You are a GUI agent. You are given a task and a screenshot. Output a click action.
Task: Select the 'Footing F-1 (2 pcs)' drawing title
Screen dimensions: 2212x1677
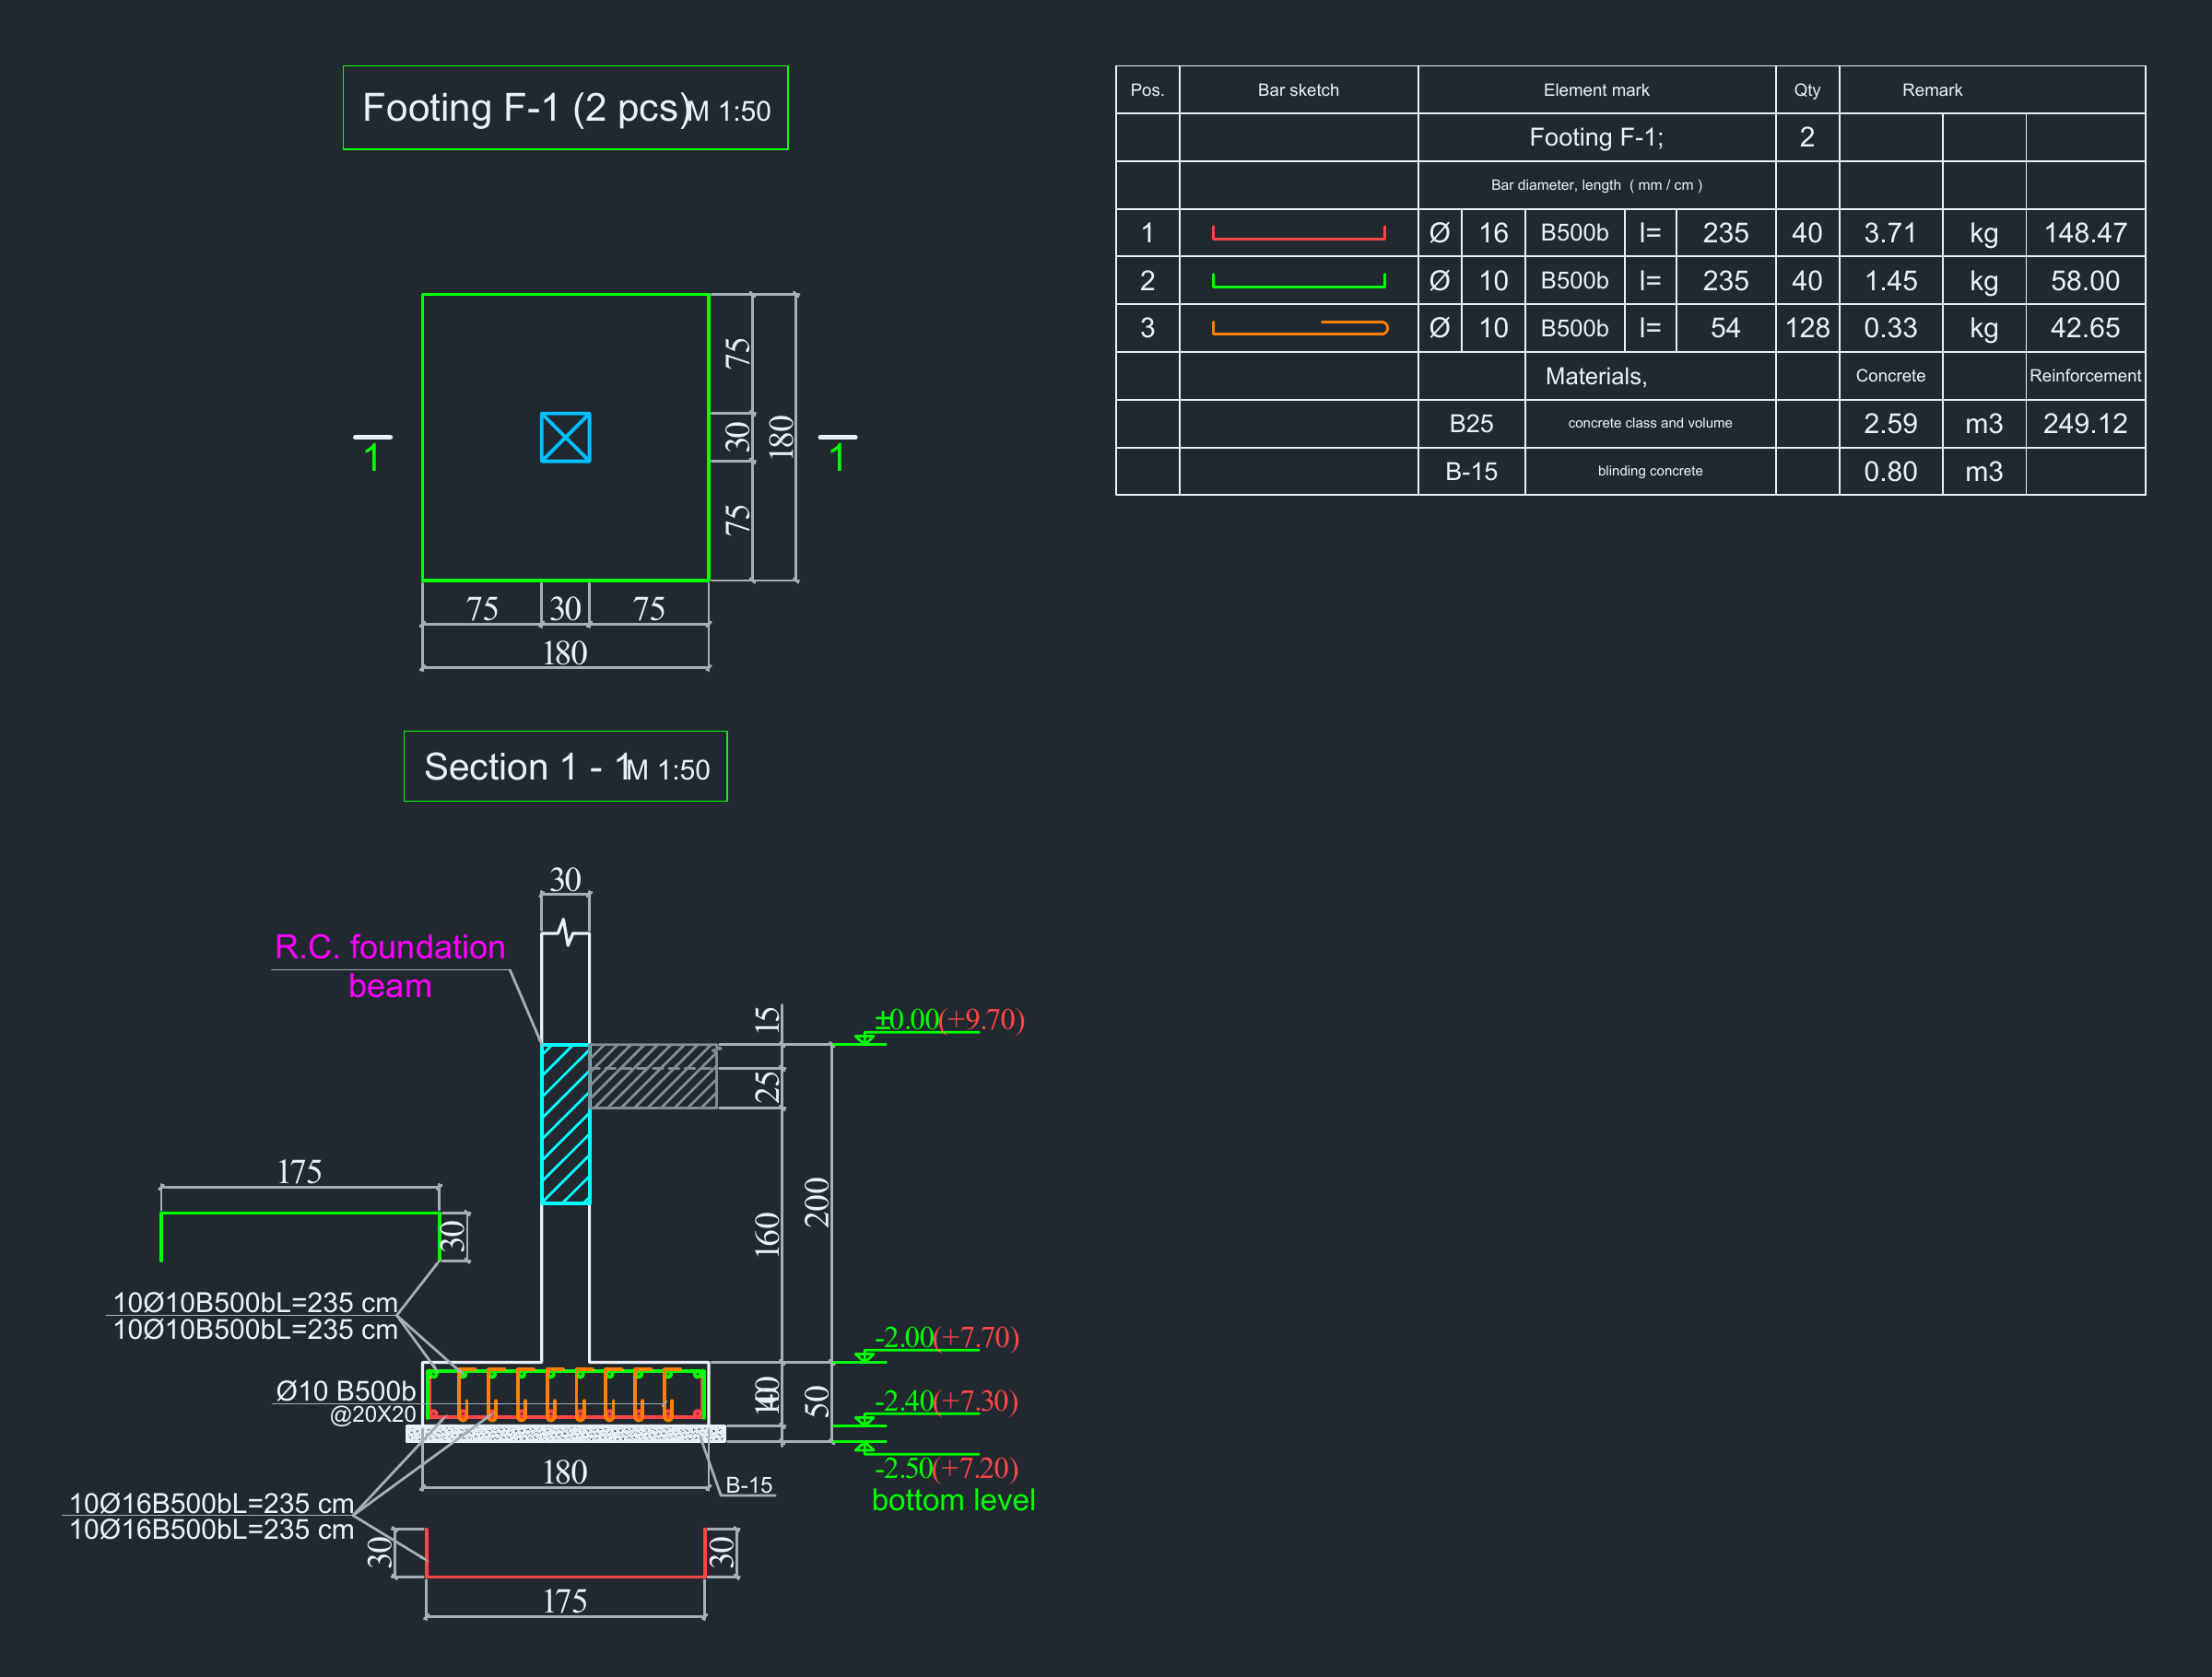click(526, 108)
